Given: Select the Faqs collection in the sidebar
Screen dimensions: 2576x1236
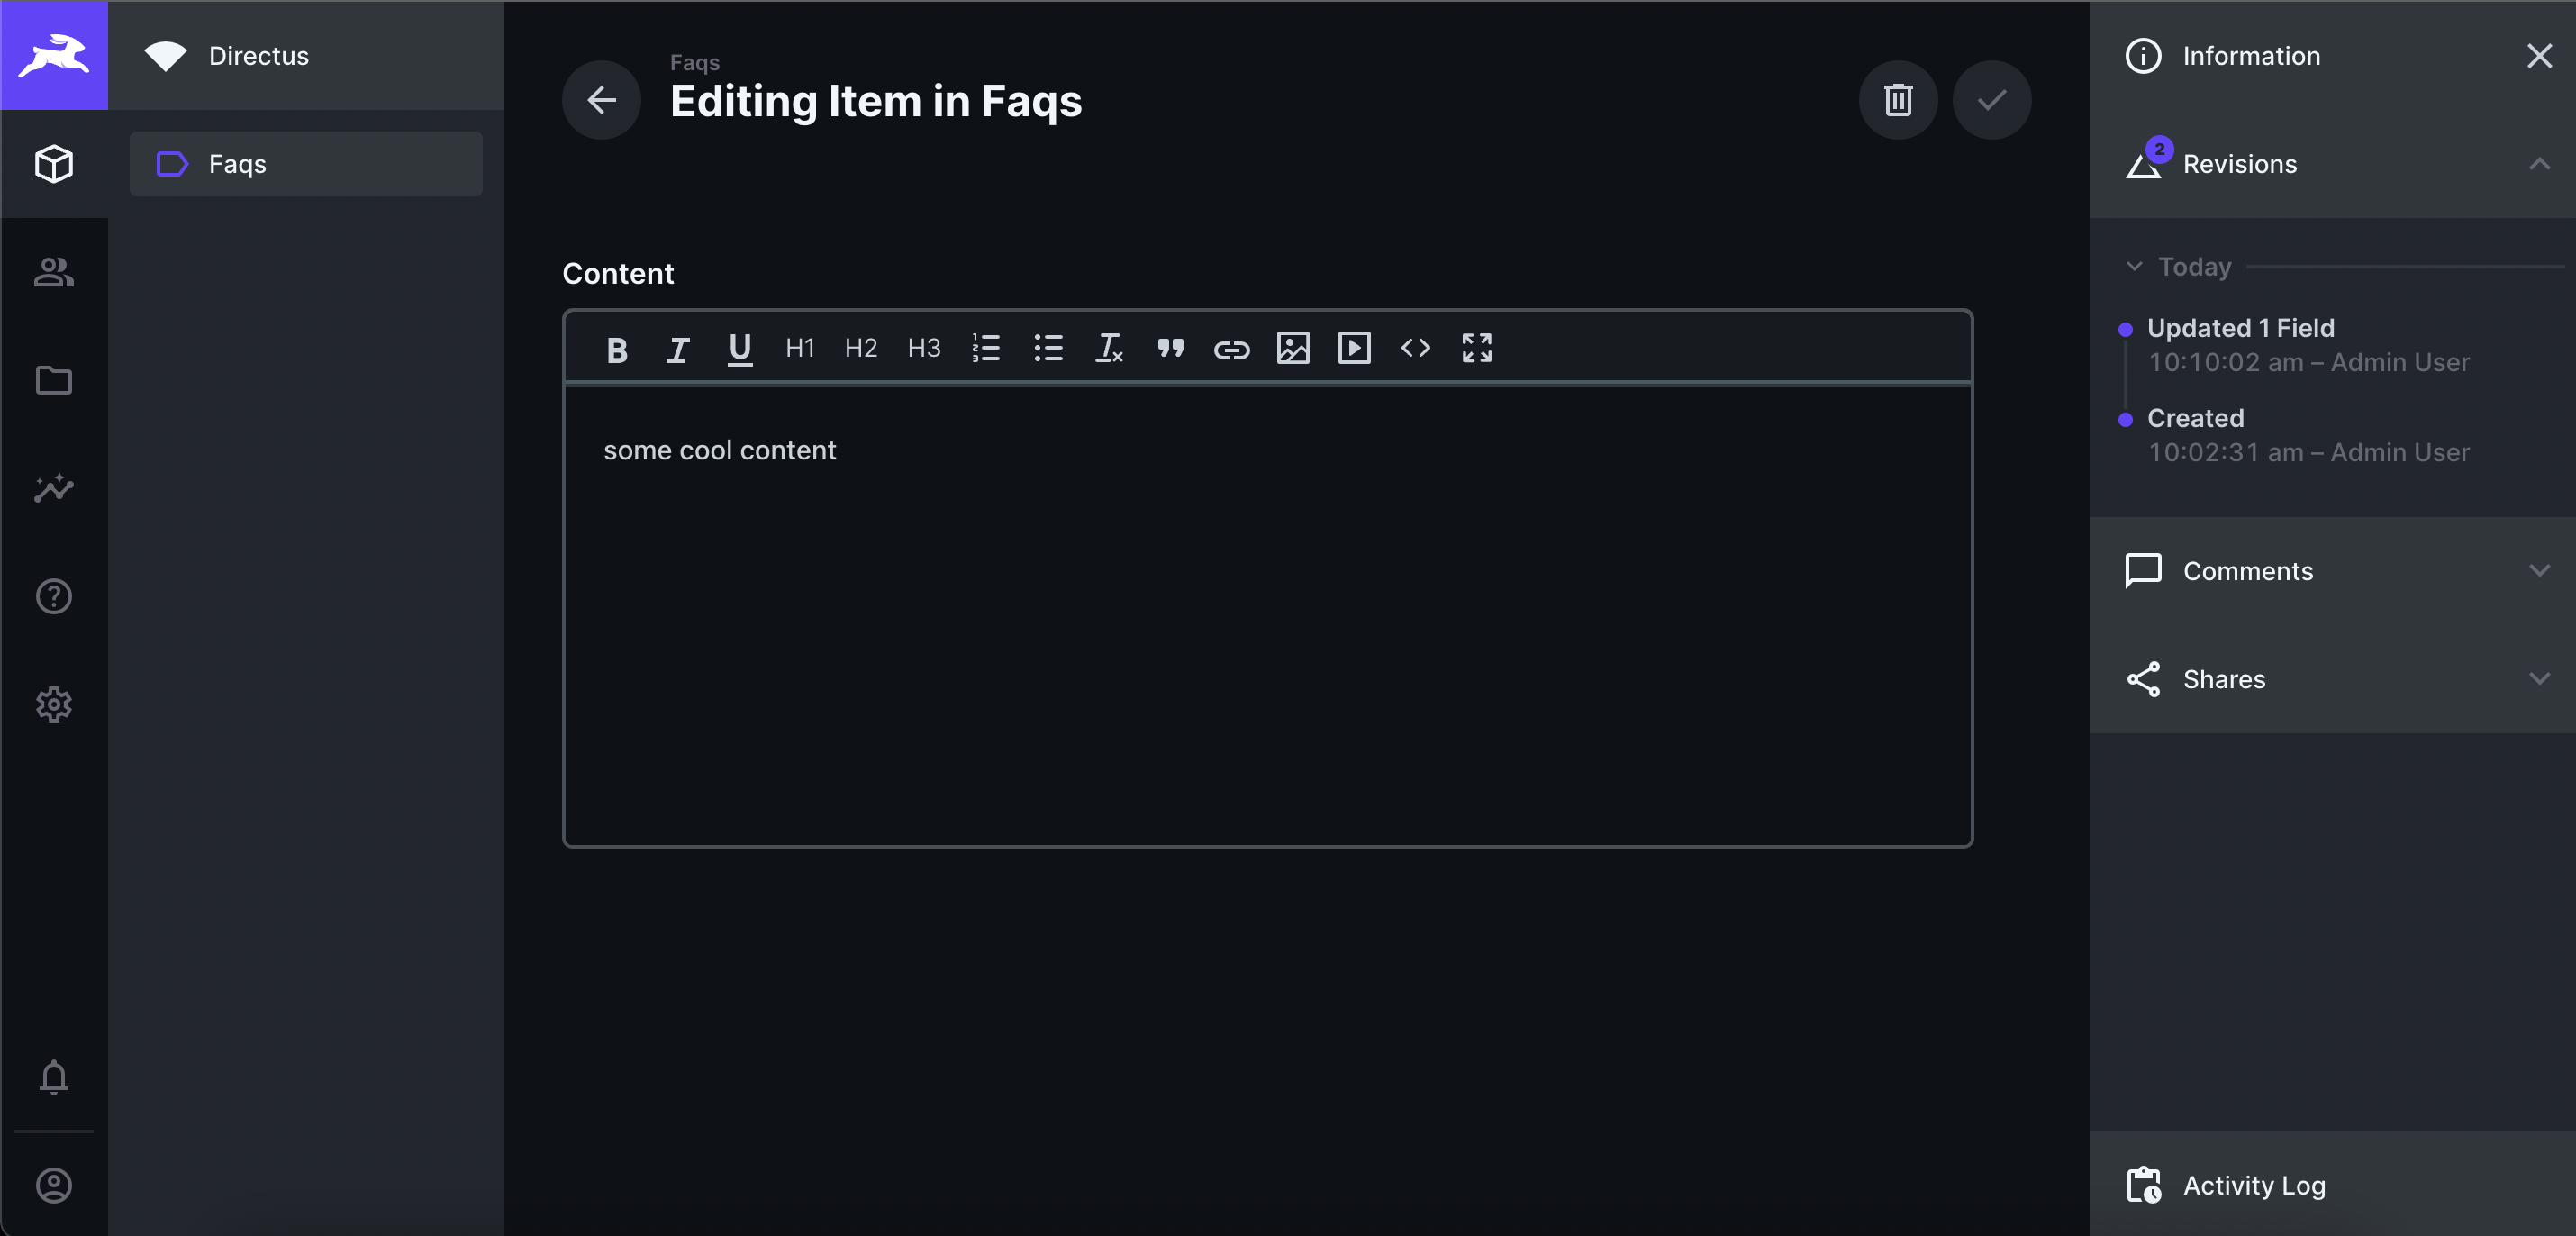Looking at the screenshot, I should point(306,164).
